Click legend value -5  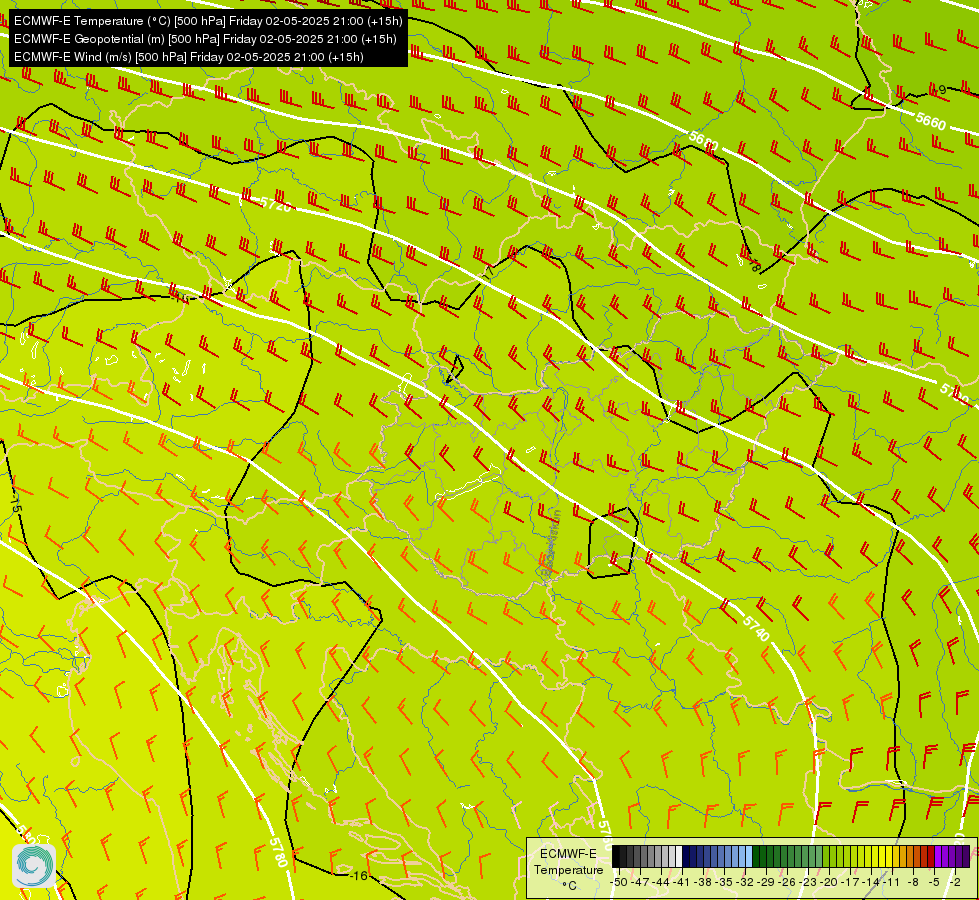pos(934,883)
